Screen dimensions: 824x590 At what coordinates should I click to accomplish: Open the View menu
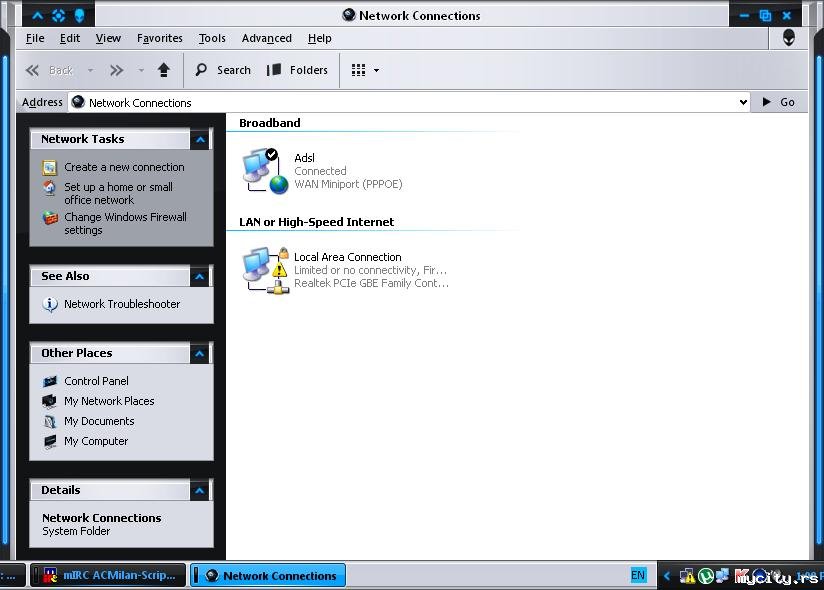[x=108, y=38]
